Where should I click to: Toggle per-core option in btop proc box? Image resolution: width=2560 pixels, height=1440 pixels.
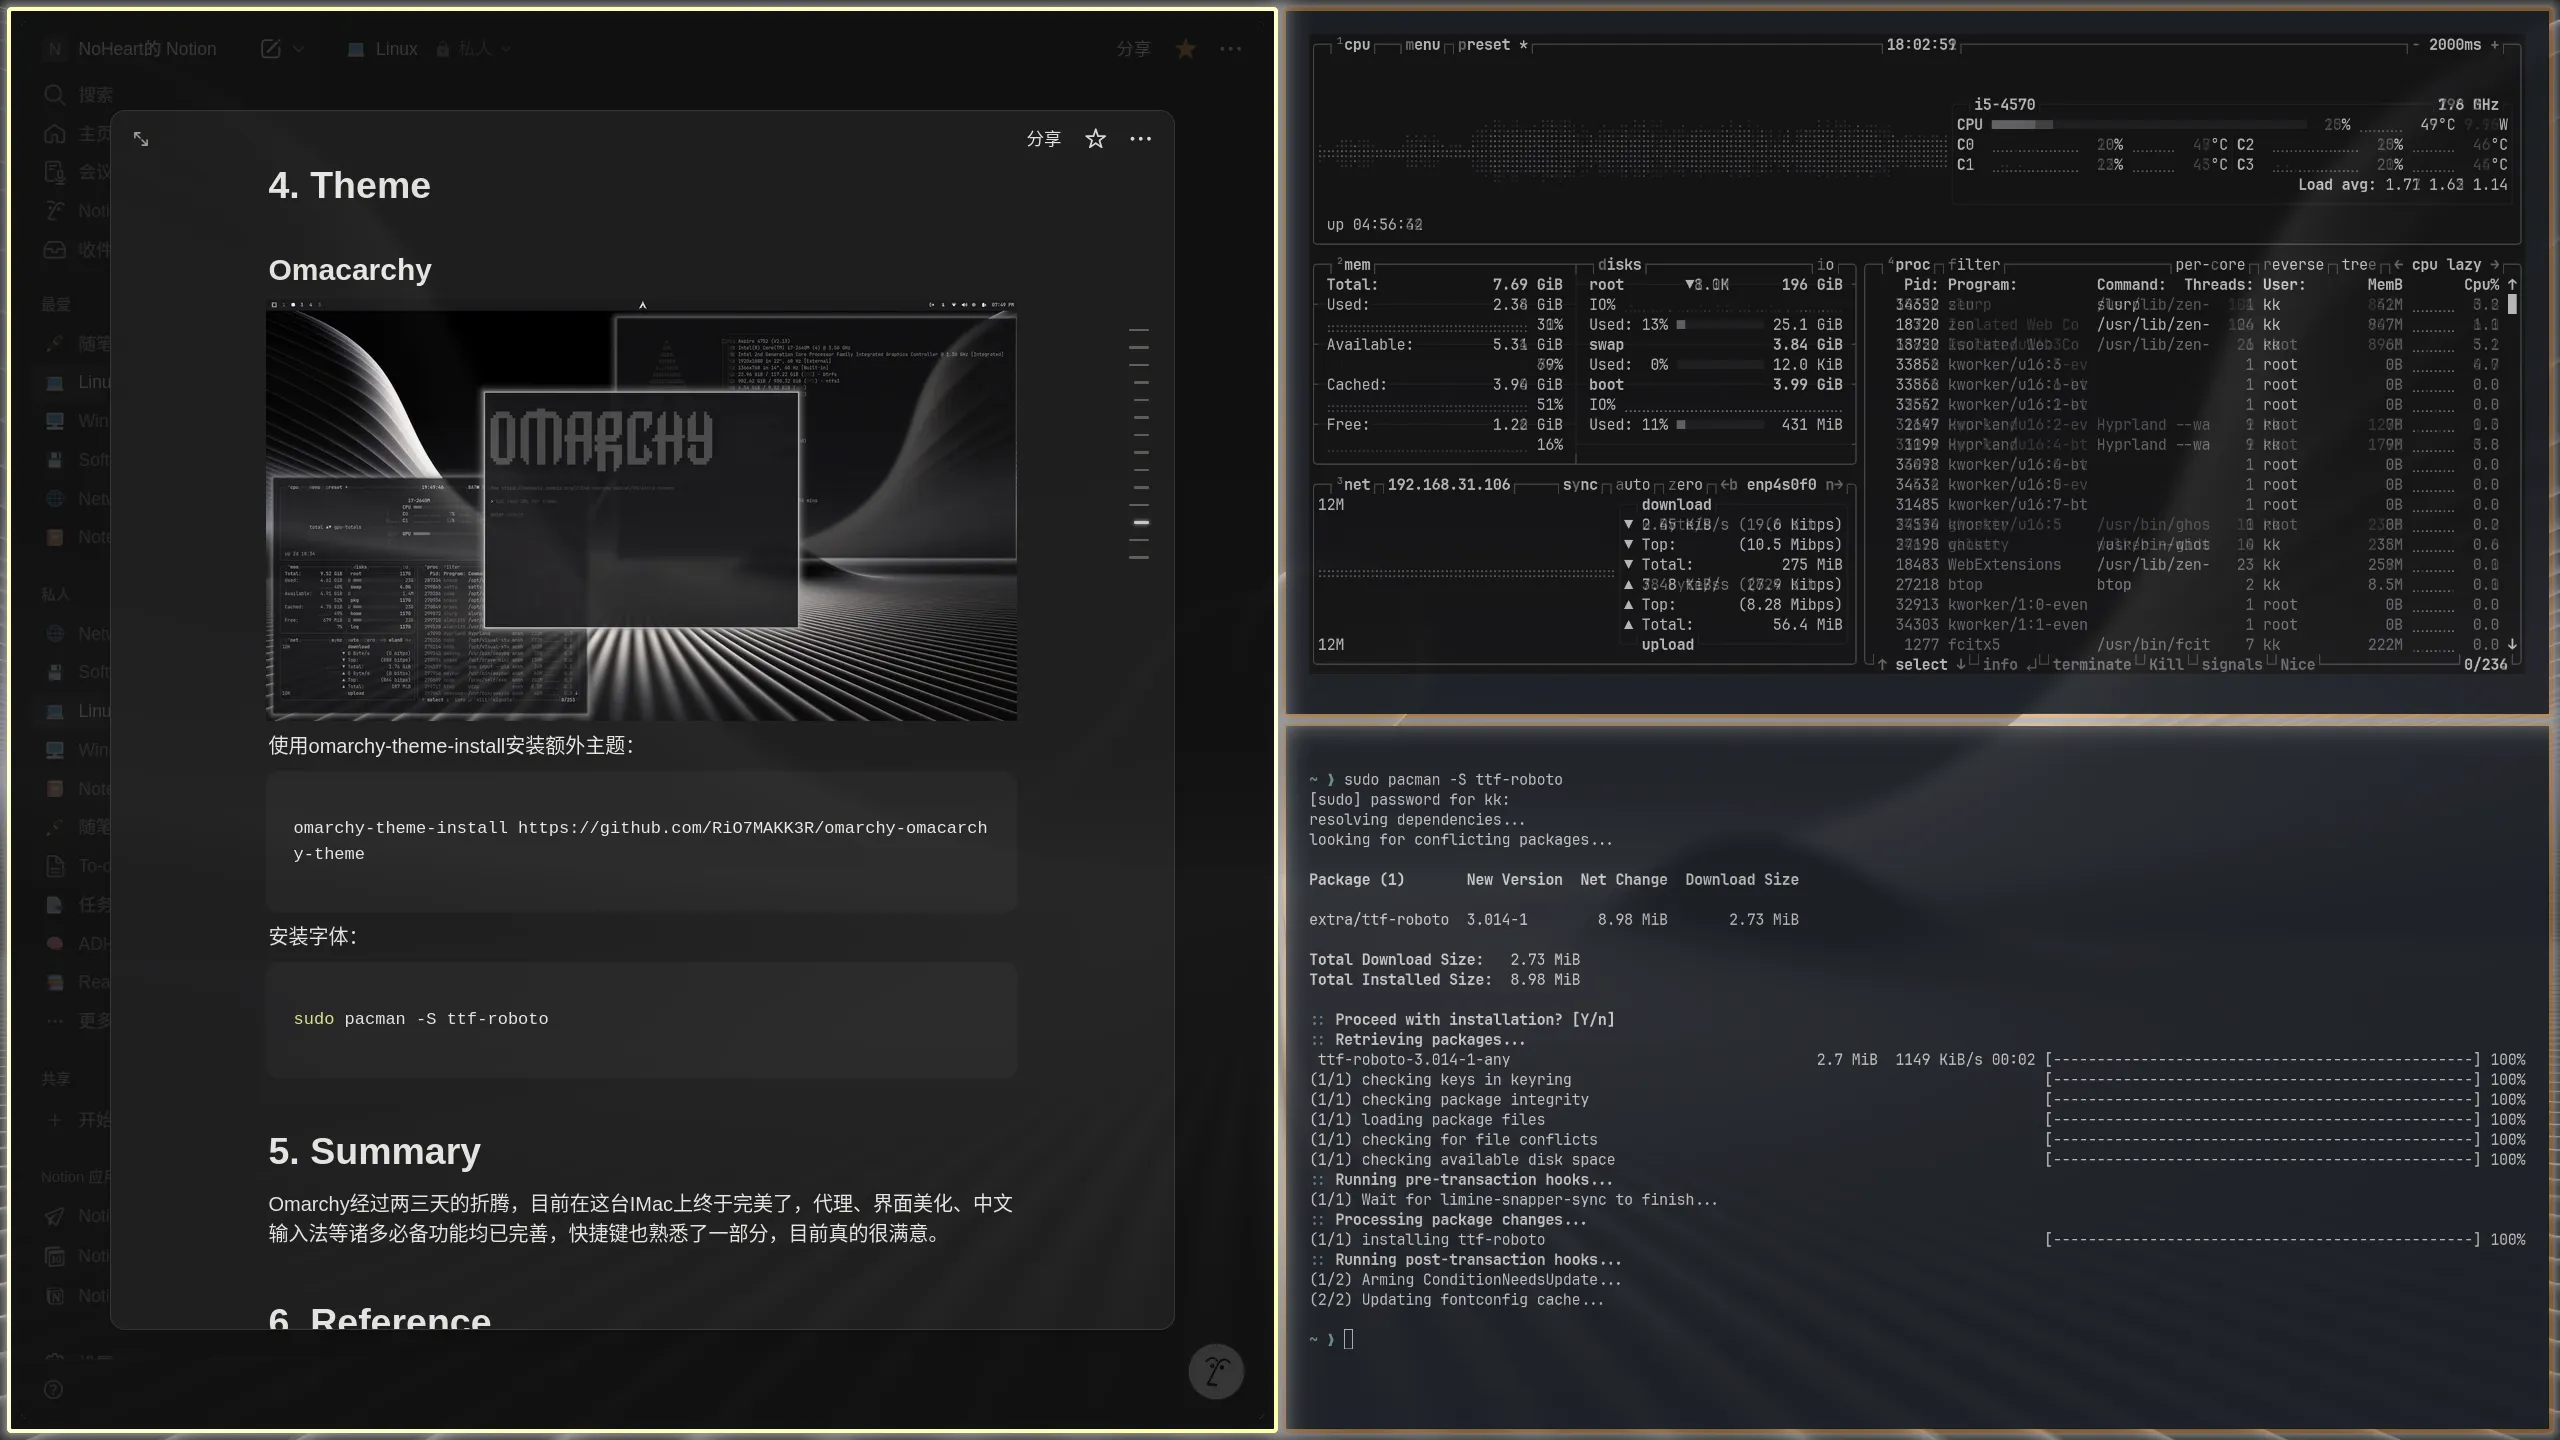click(2210, 265)
